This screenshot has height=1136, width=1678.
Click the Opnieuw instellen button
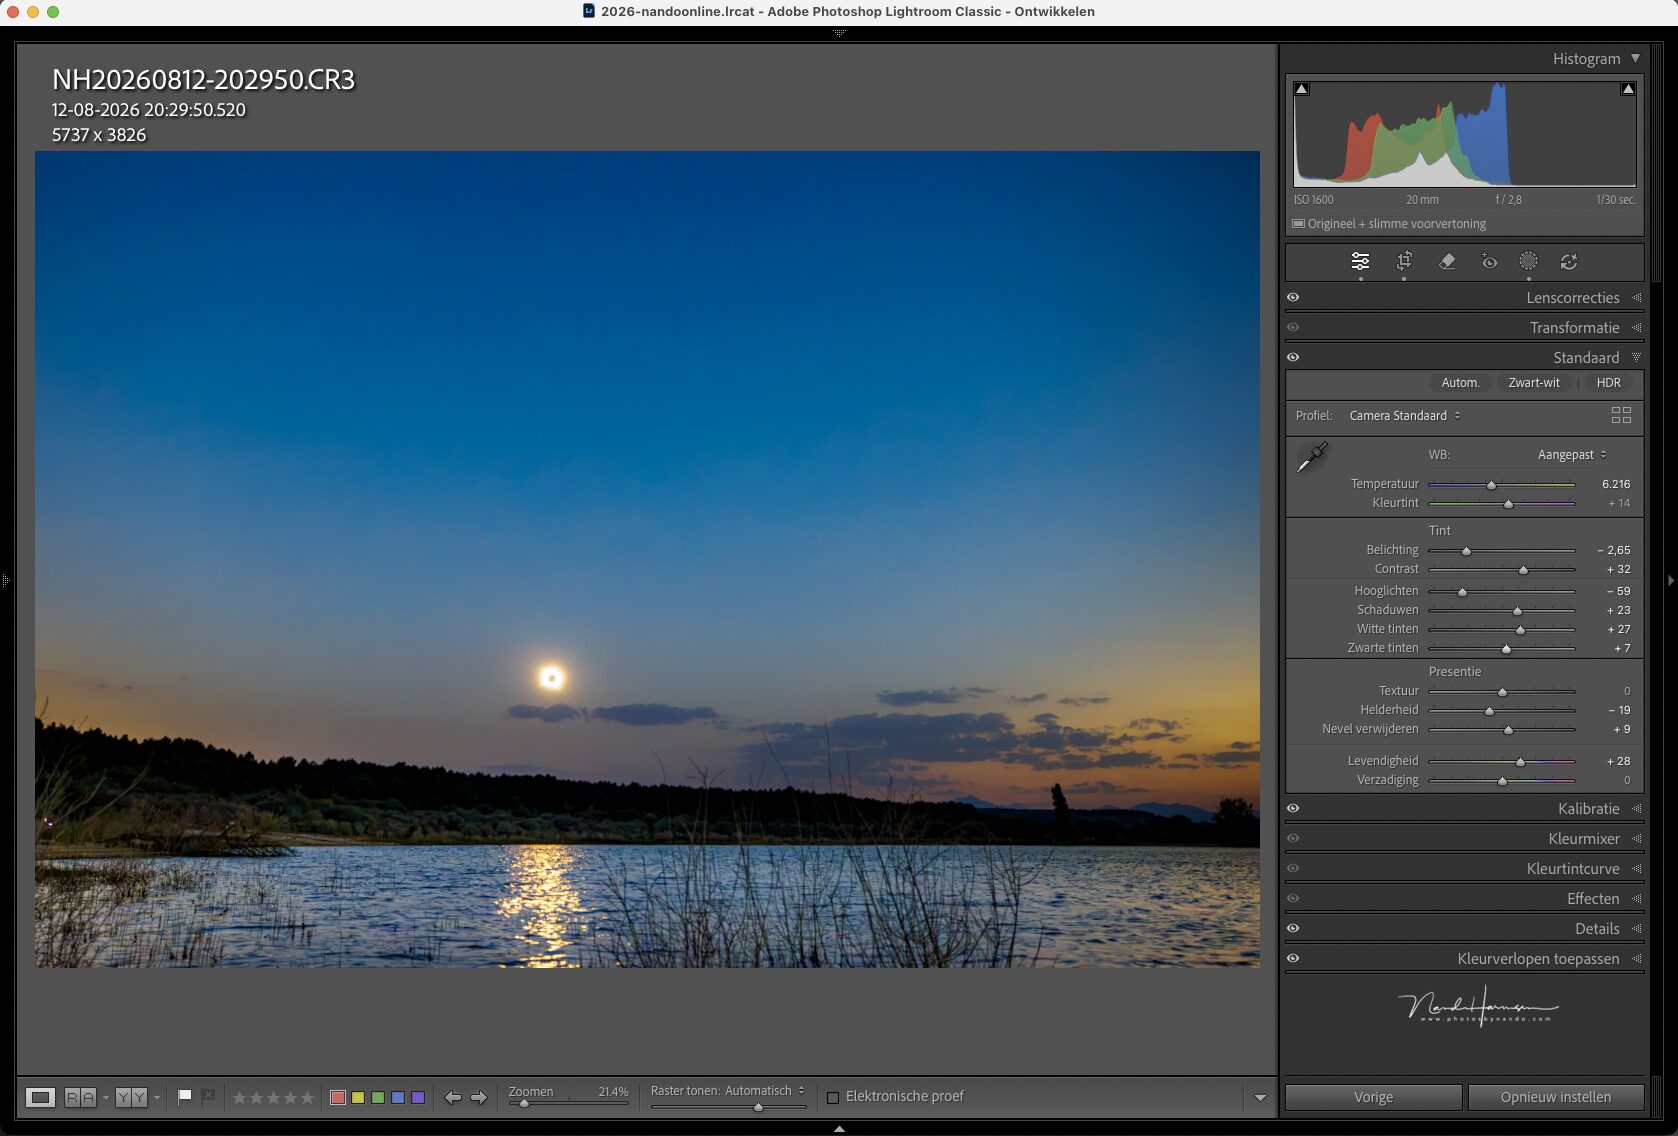tap(1555, 1097)
